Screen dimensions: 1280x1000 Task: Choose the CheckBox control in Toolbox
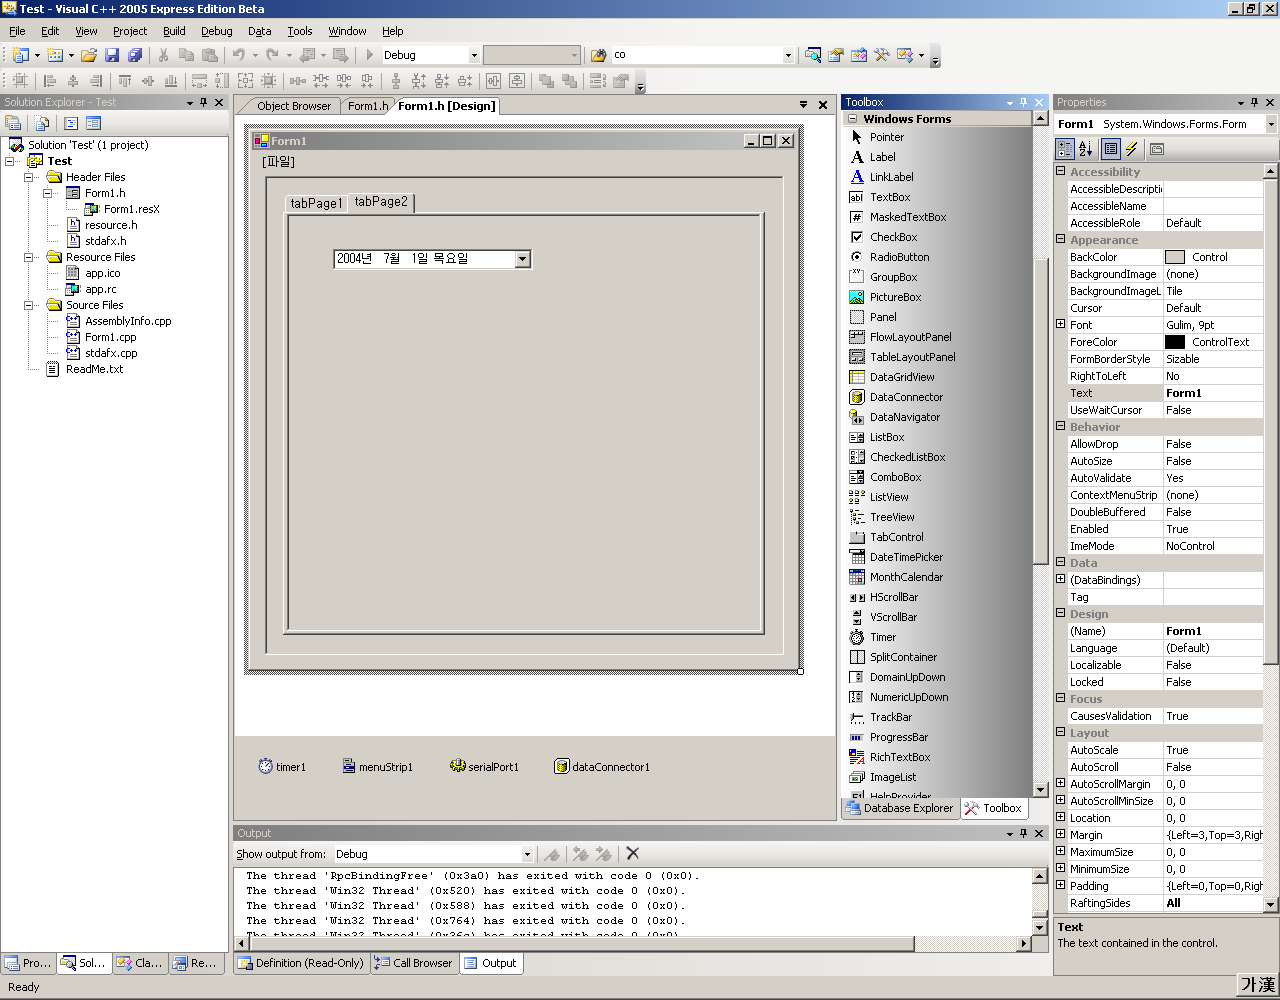click(x=892, y=237)
